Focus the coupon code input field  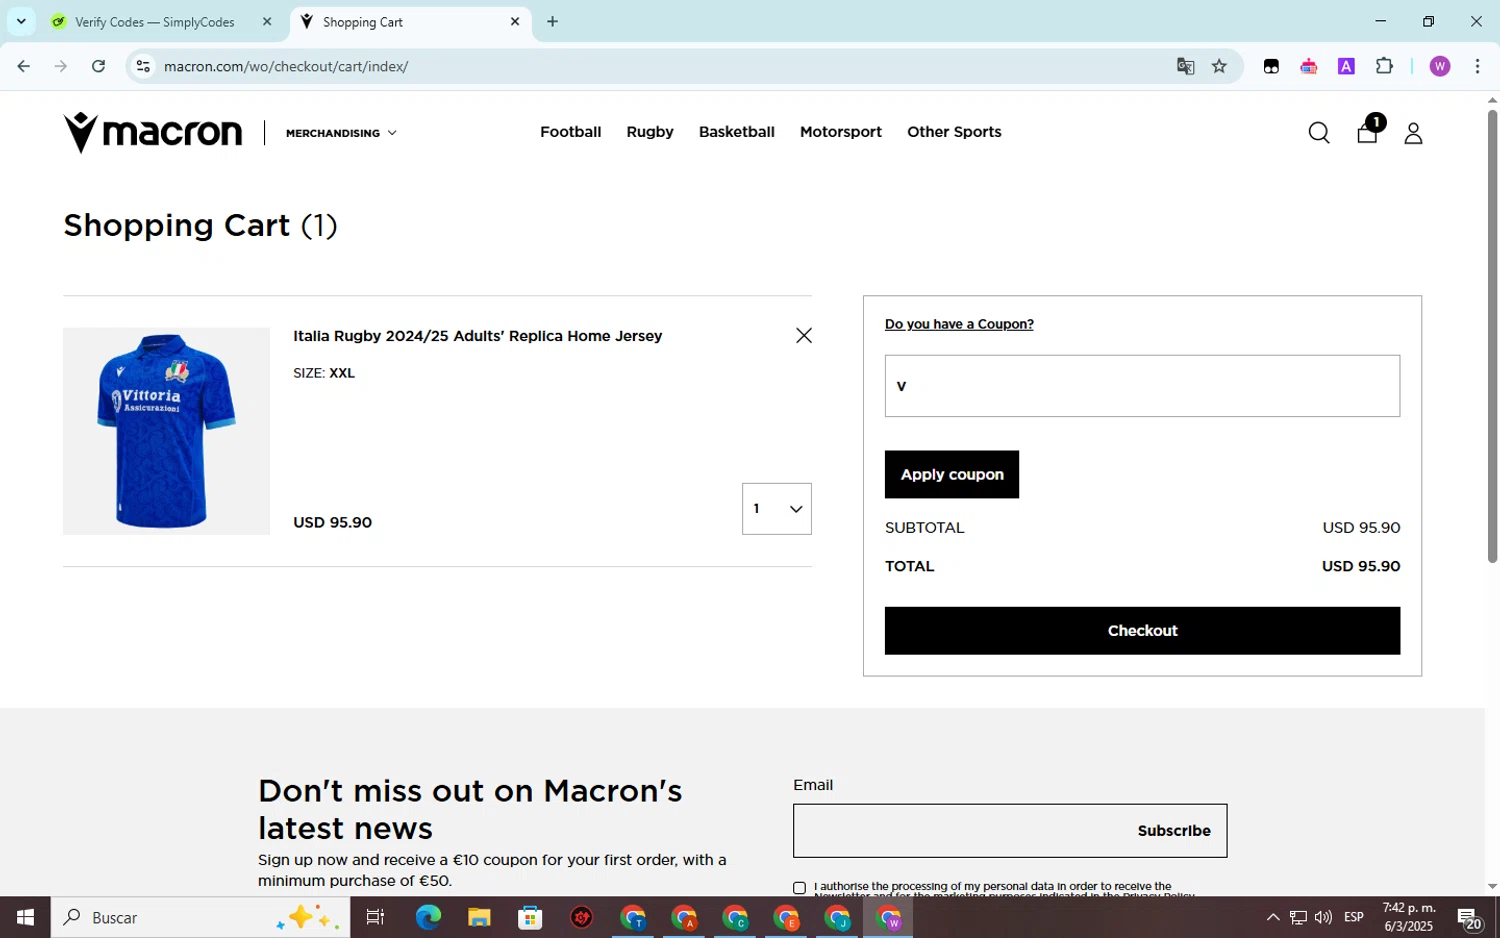[1142, 386]
